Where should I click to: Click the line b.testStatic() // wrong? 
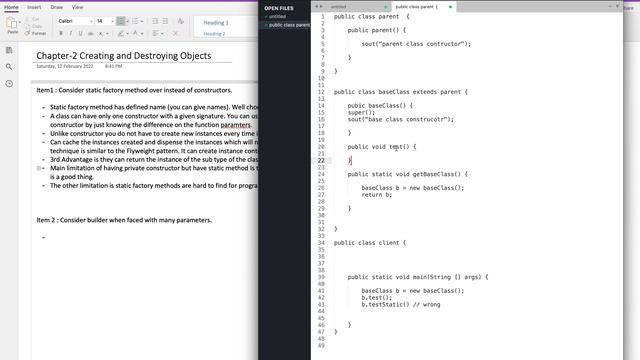pyautogui.click(x=401, y=304)
